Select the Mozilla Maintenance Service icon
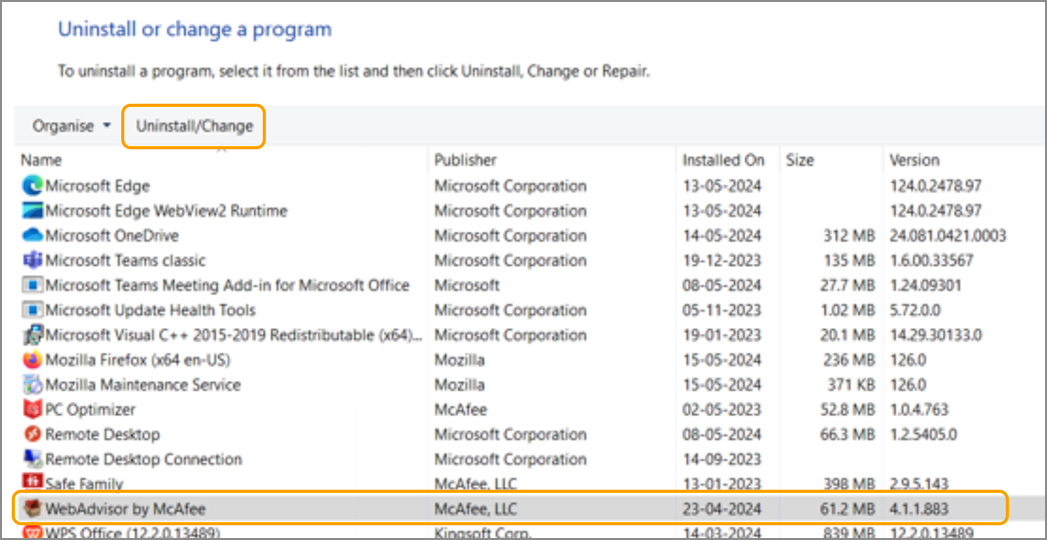The image size is (1047, 540). click(32, 385)
